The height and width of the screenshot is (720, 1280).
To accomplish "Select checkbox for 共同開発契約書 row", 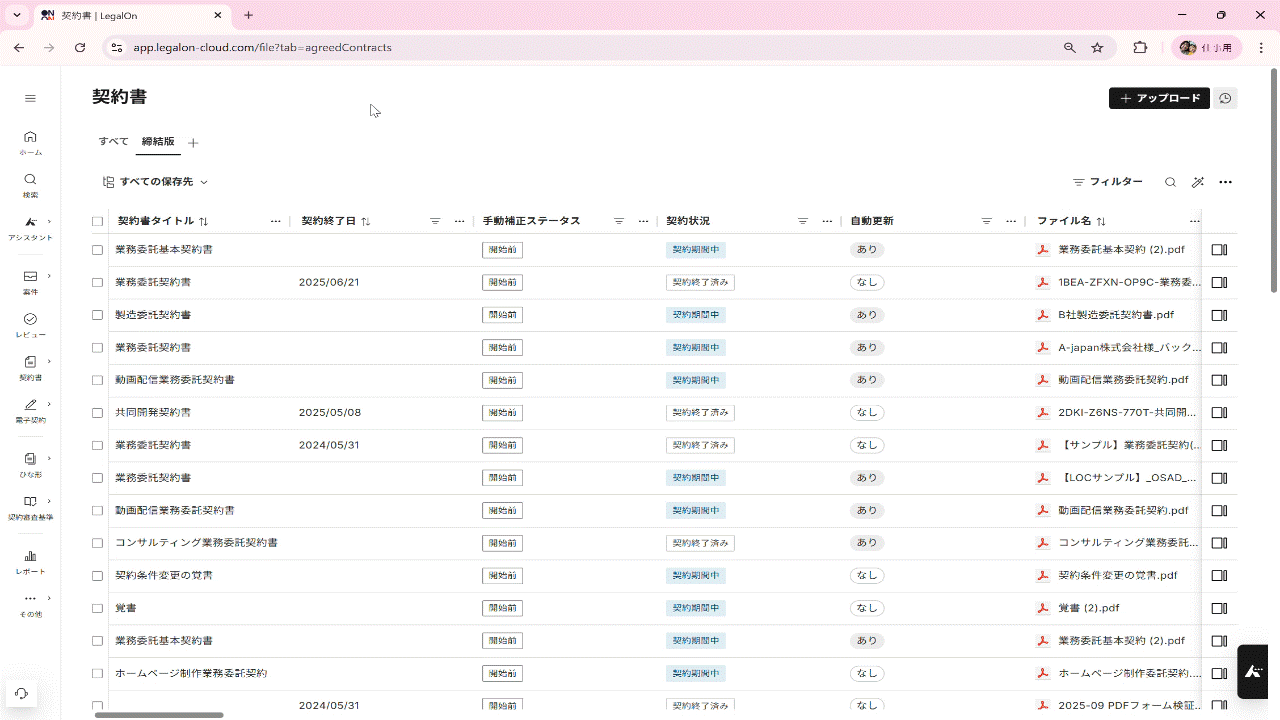I will point(97,413).
